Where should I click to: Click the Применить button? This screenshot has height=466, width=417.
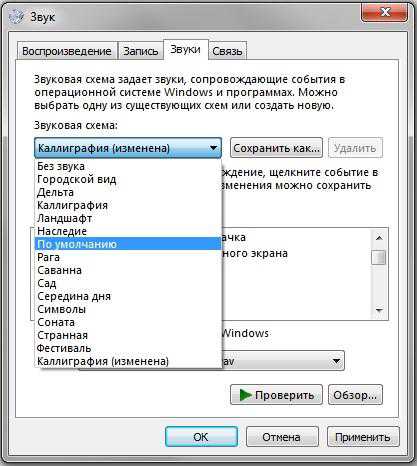[x=363, y=437]
